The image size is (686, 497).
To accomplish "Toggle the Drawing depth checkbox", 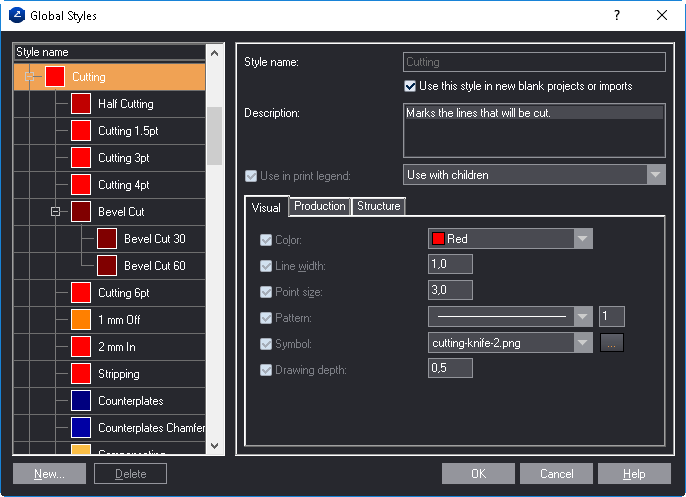I will coord(266,370).
